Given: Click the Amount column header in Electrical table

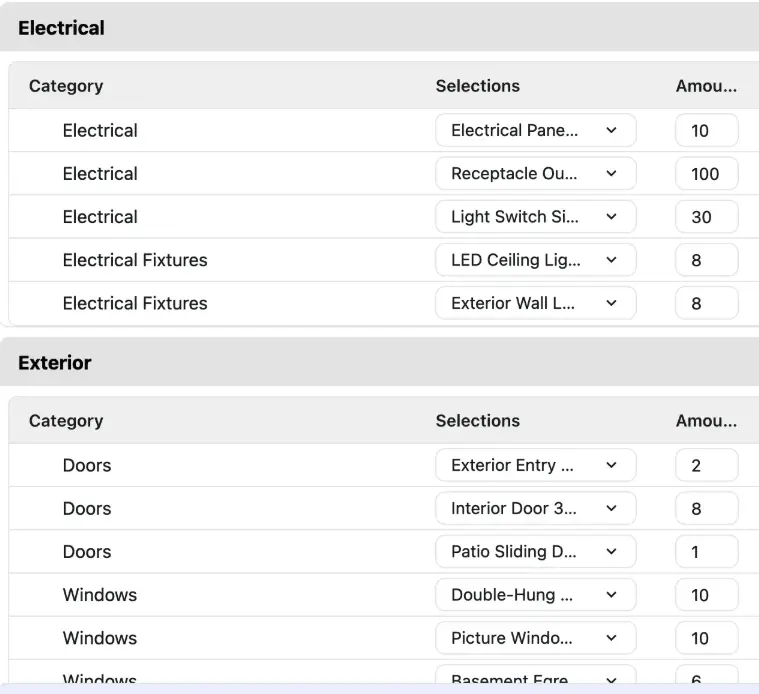Looking at the screenshot, I should point(706,86).
